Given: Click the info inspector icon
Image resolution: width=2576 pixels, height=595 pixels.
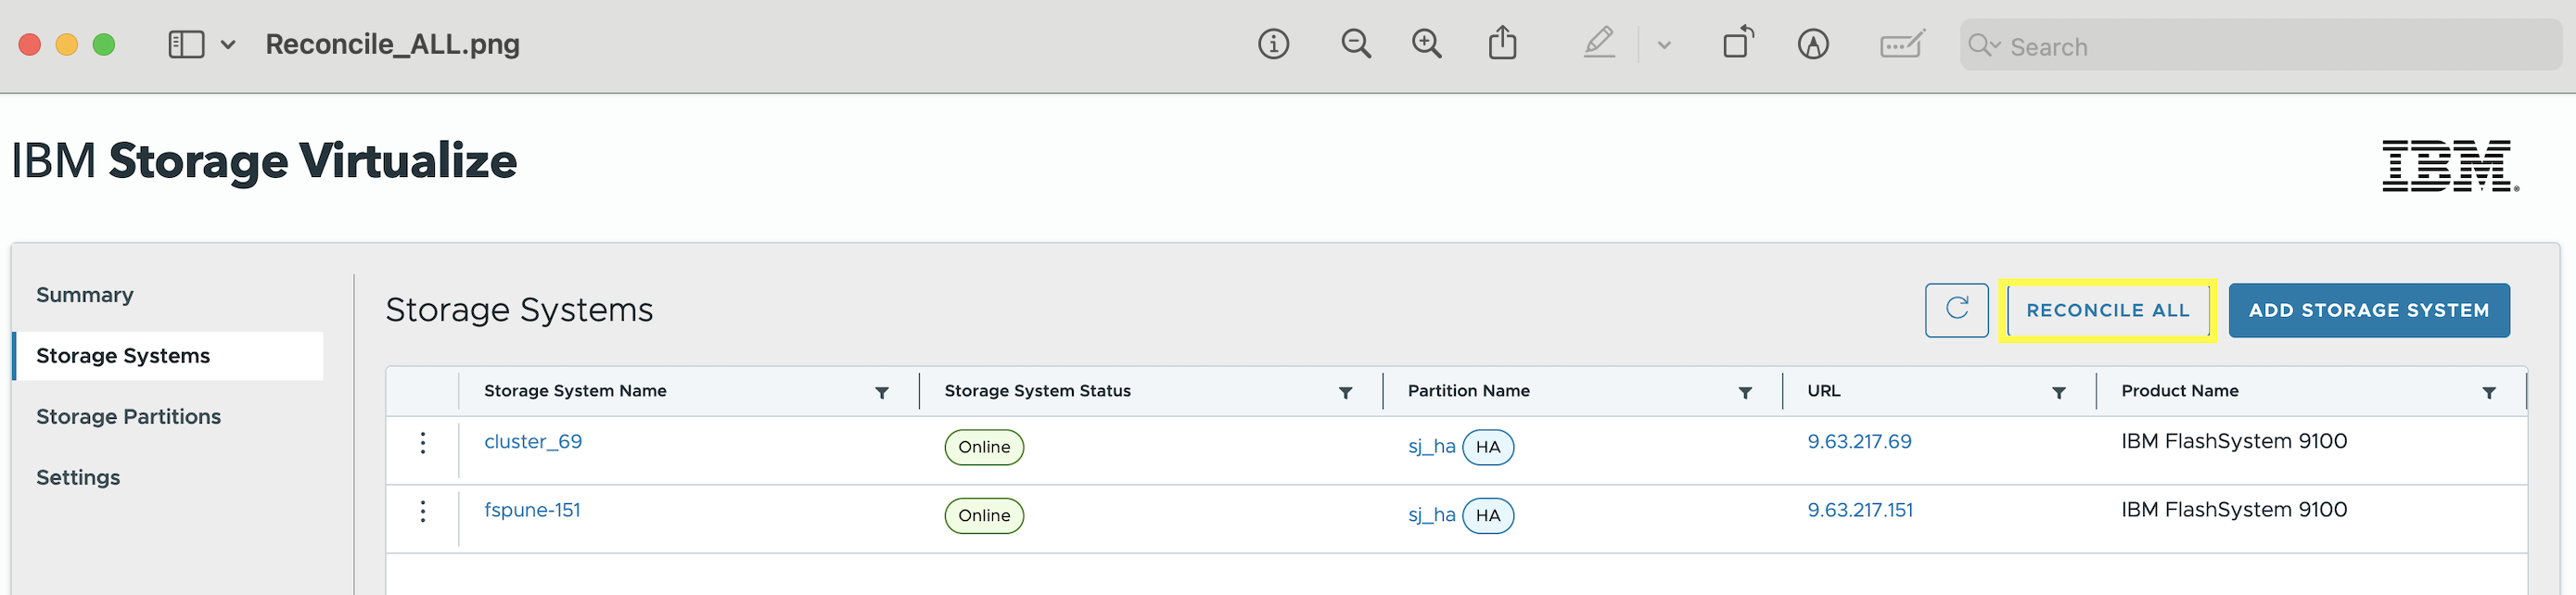Looking at the screenshot, I should tap(1273, 44).
